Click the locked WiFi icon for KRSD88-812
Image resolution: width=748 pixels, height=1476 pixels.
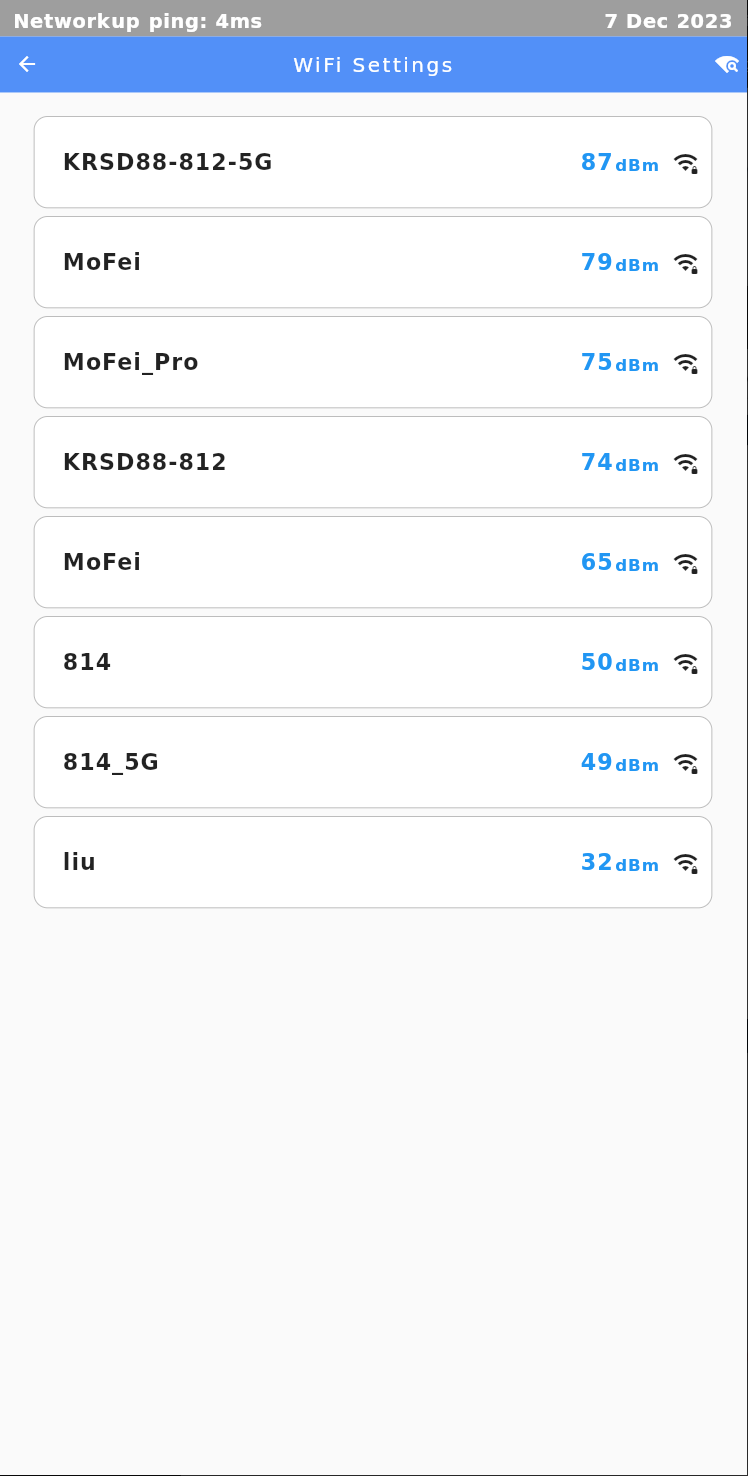pos(686,463)
